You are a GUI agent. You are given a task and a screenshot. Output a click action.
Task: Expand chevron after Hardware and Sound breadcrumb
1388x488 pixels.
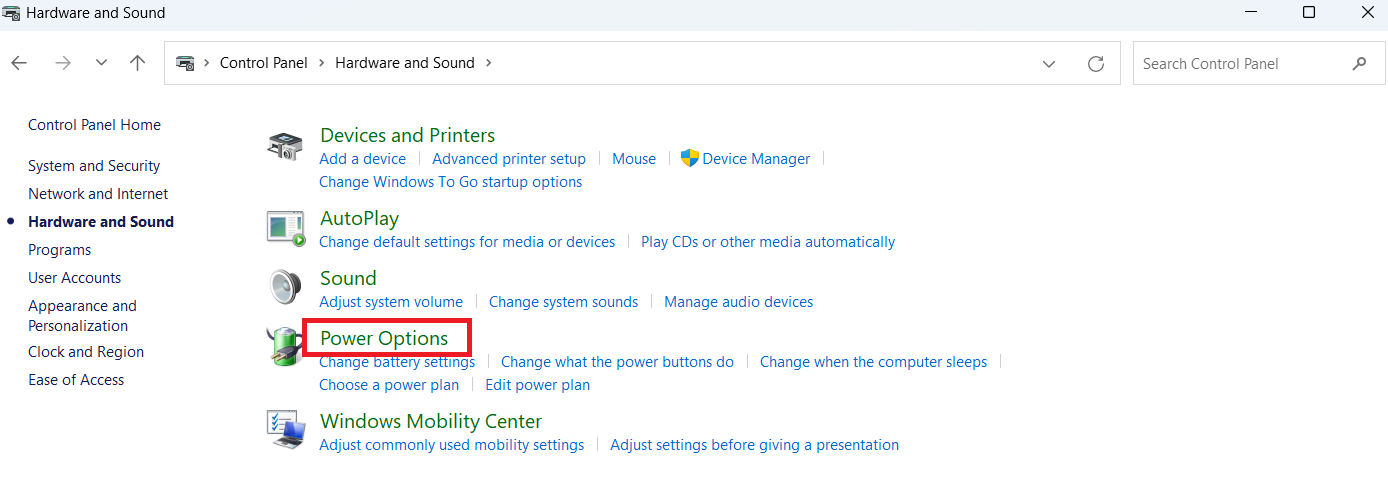point(488,62)
